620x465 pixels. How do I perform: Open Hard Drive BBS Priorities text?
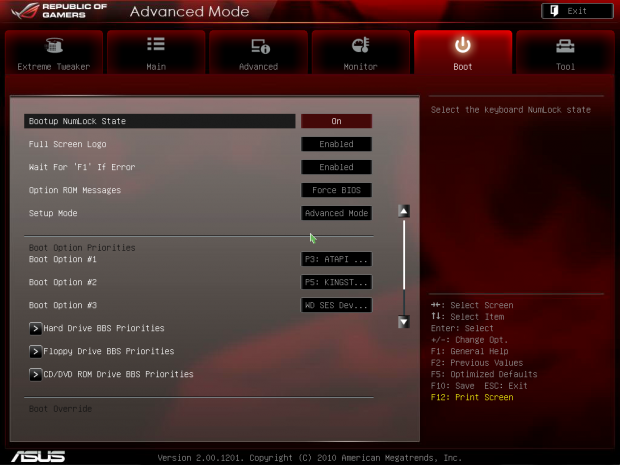[104, 328]
